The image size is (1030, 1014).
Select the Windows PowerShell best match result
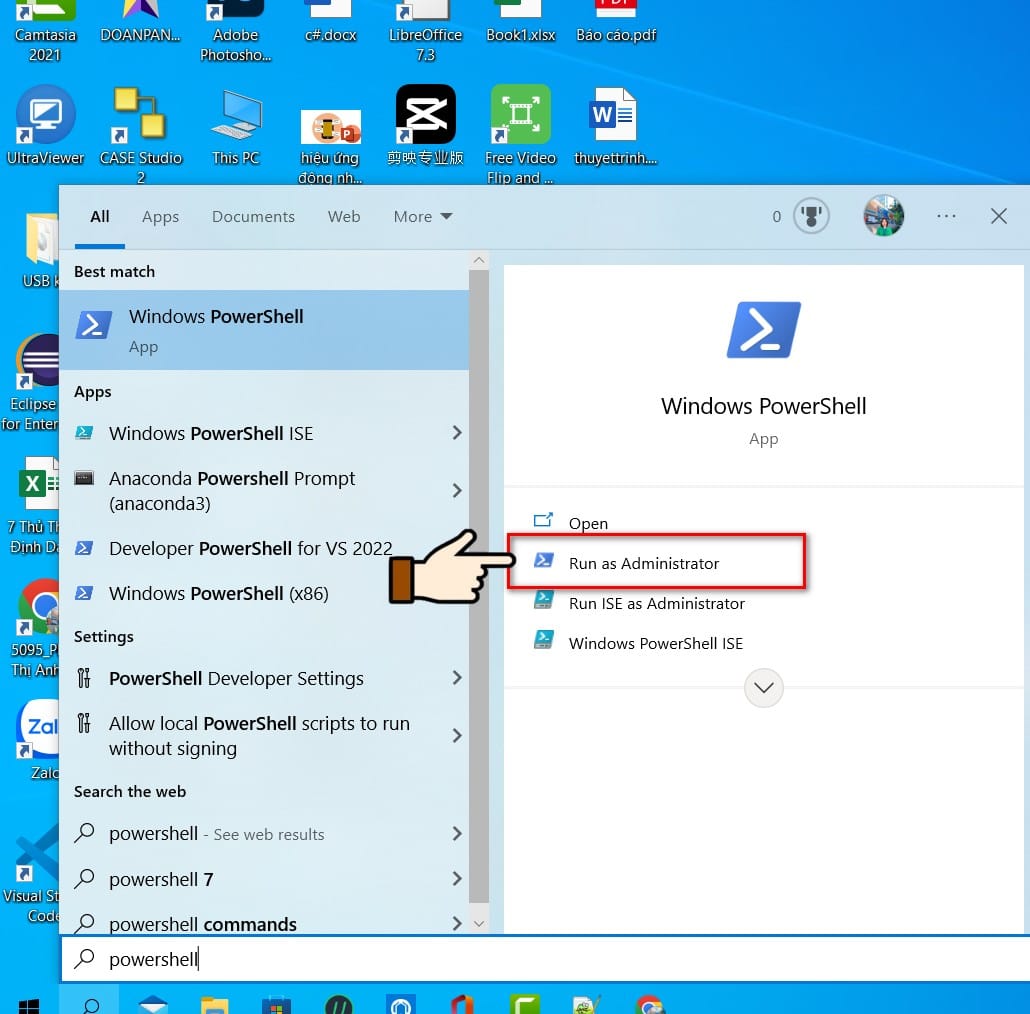coord(264,330)
